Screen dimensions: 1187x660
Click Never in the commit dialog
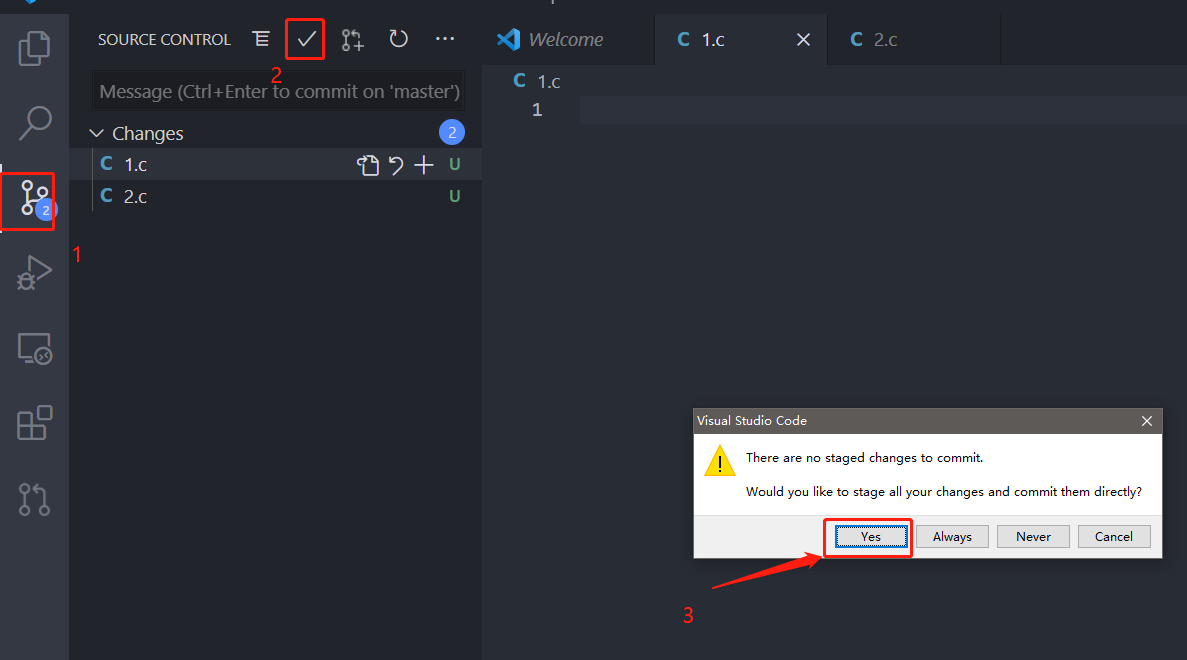tap(1033, 537)
